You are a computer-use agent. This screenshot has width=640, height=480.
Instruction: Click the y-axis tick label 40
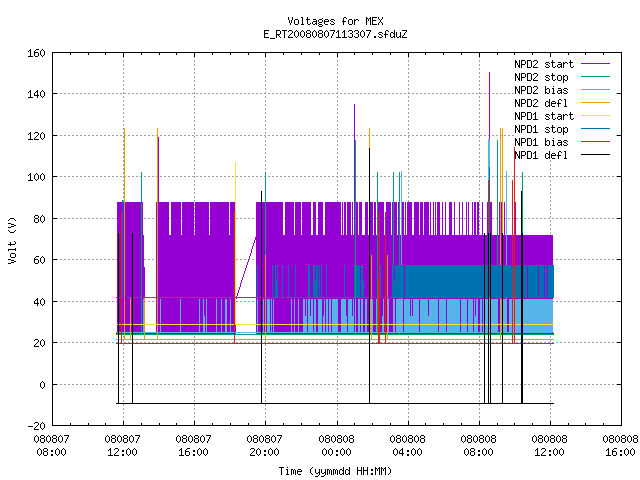[39, 302]
